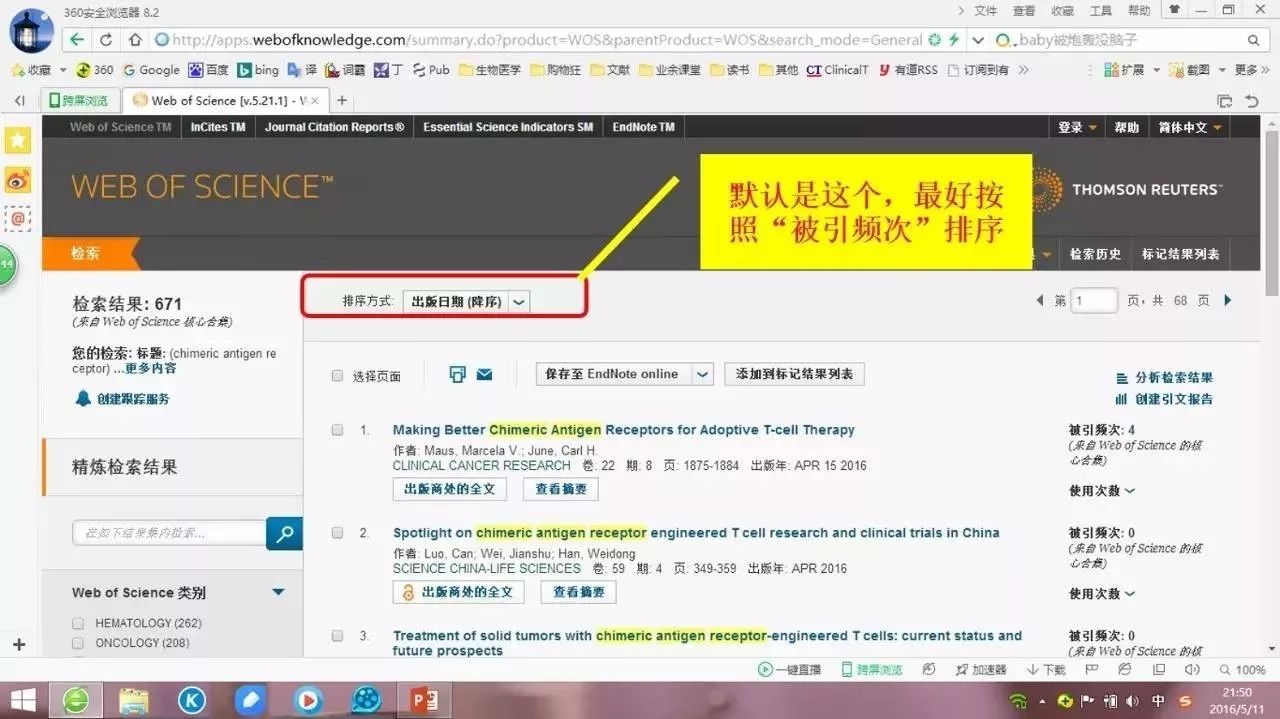Click the browser URL address bar
Viewport: 1280px width, 719px height.
545,40
